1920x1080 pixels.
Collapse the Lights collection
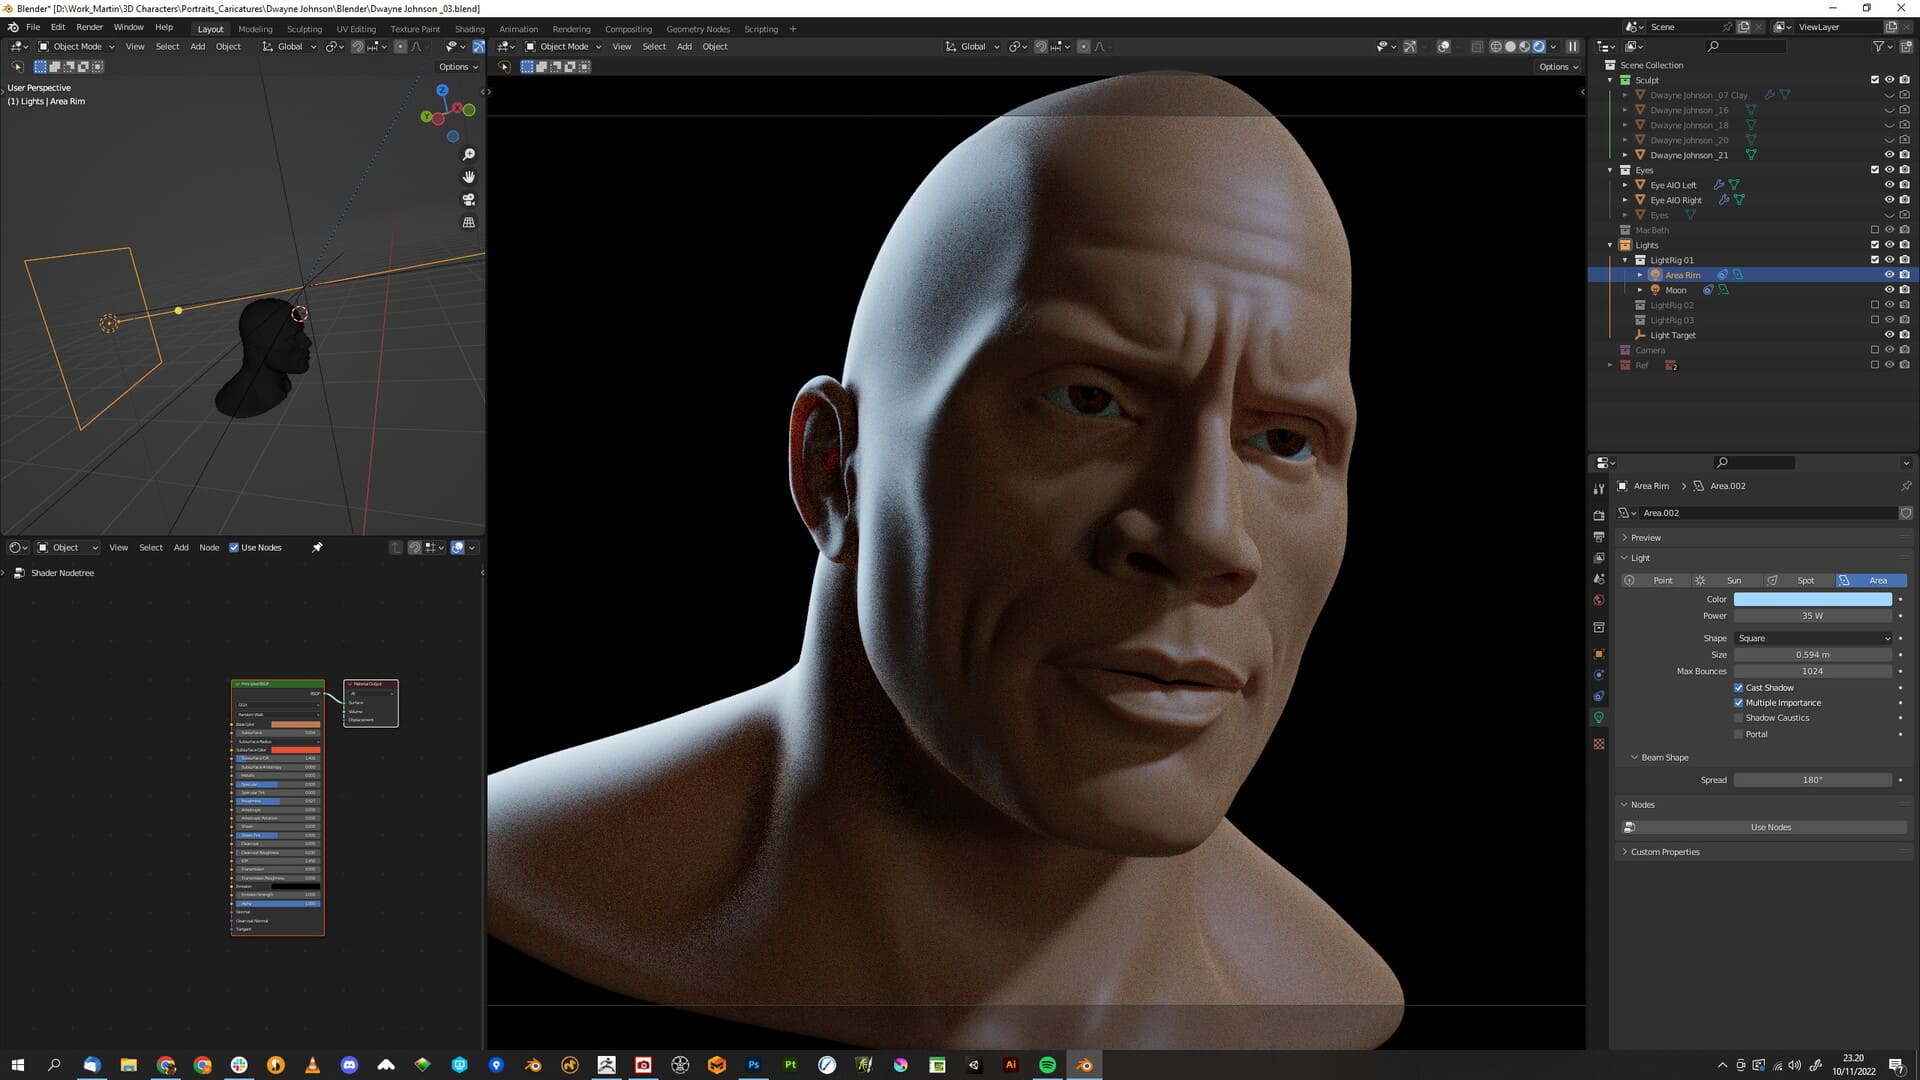pyautogui.click(x=1610, y=244)
